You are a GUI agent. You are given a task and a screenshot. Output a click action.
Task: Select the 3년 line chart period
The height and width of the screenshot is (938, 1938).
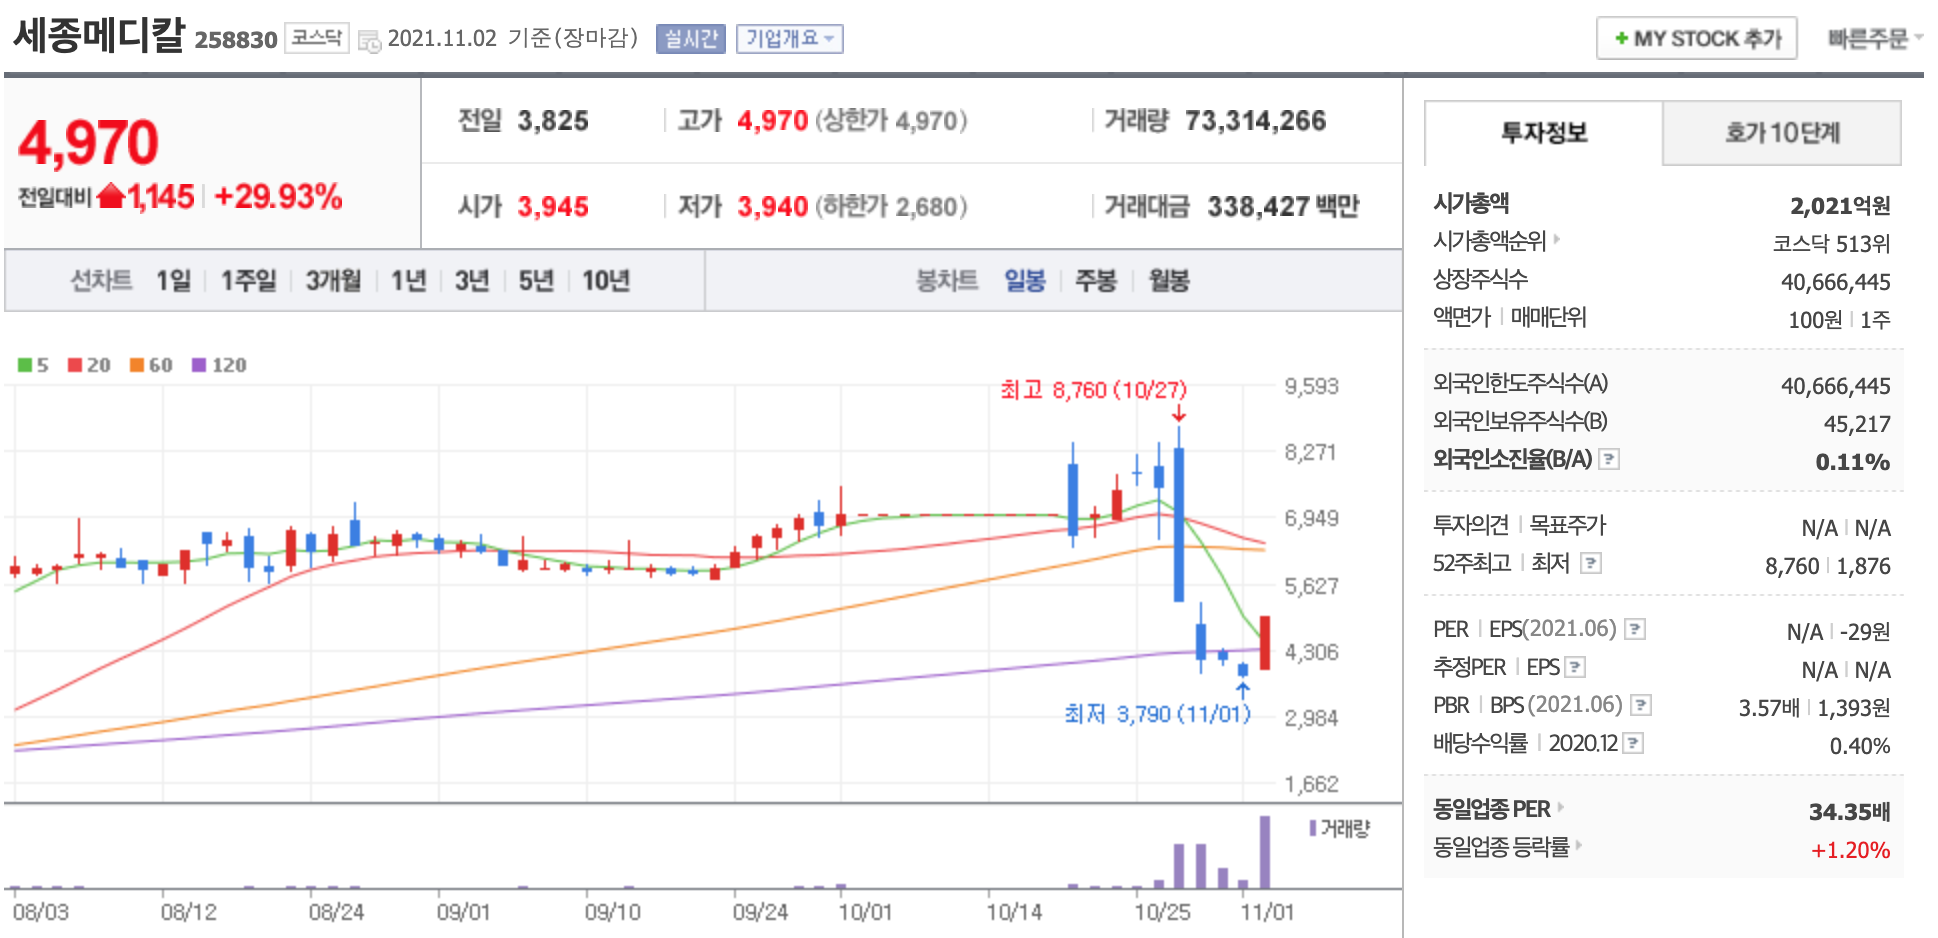pyautogui.click(x=471, y=281)
